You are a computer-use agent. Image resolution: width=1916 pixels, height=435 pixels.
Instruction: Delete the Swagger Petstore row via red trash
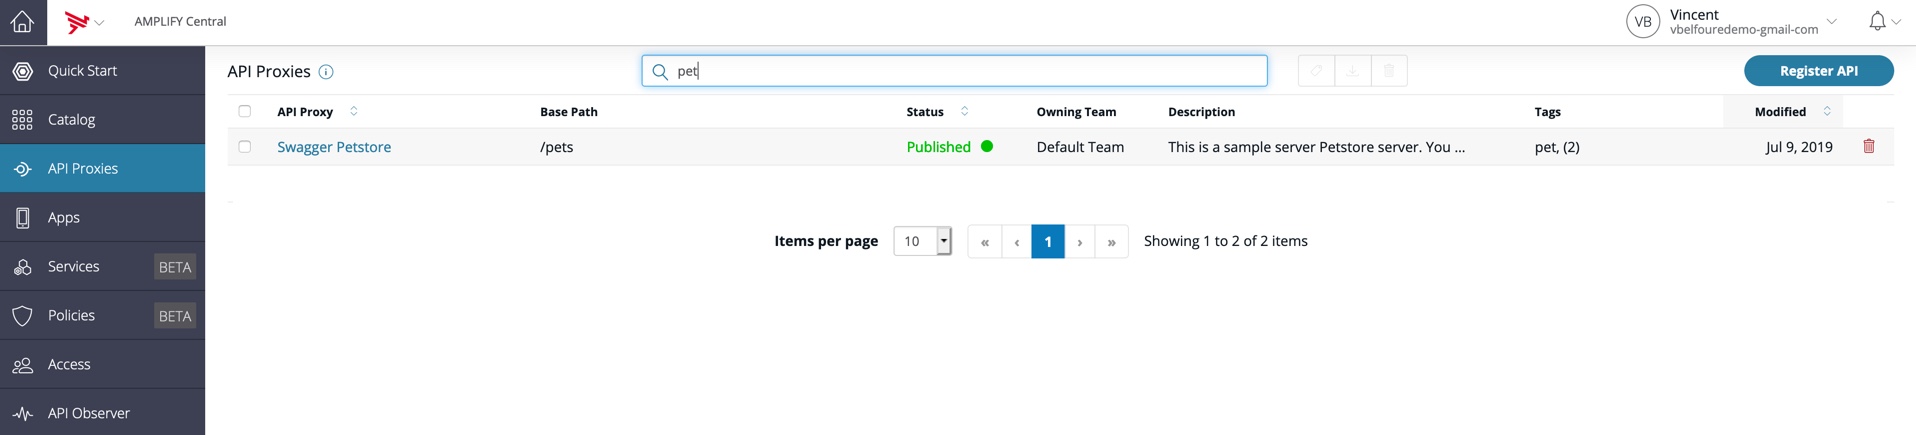pos(1868,146)
